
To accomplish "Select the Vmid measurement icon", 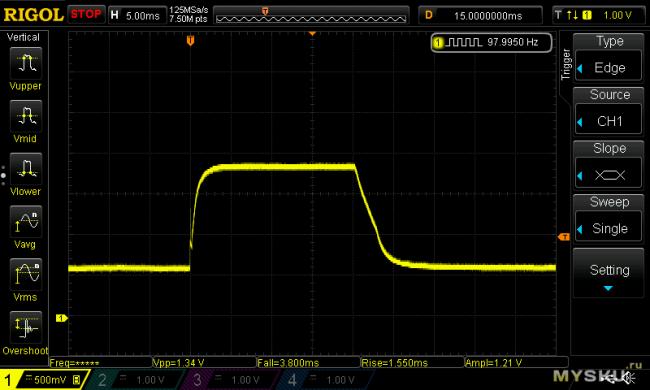I will click(x=26, y=116).
